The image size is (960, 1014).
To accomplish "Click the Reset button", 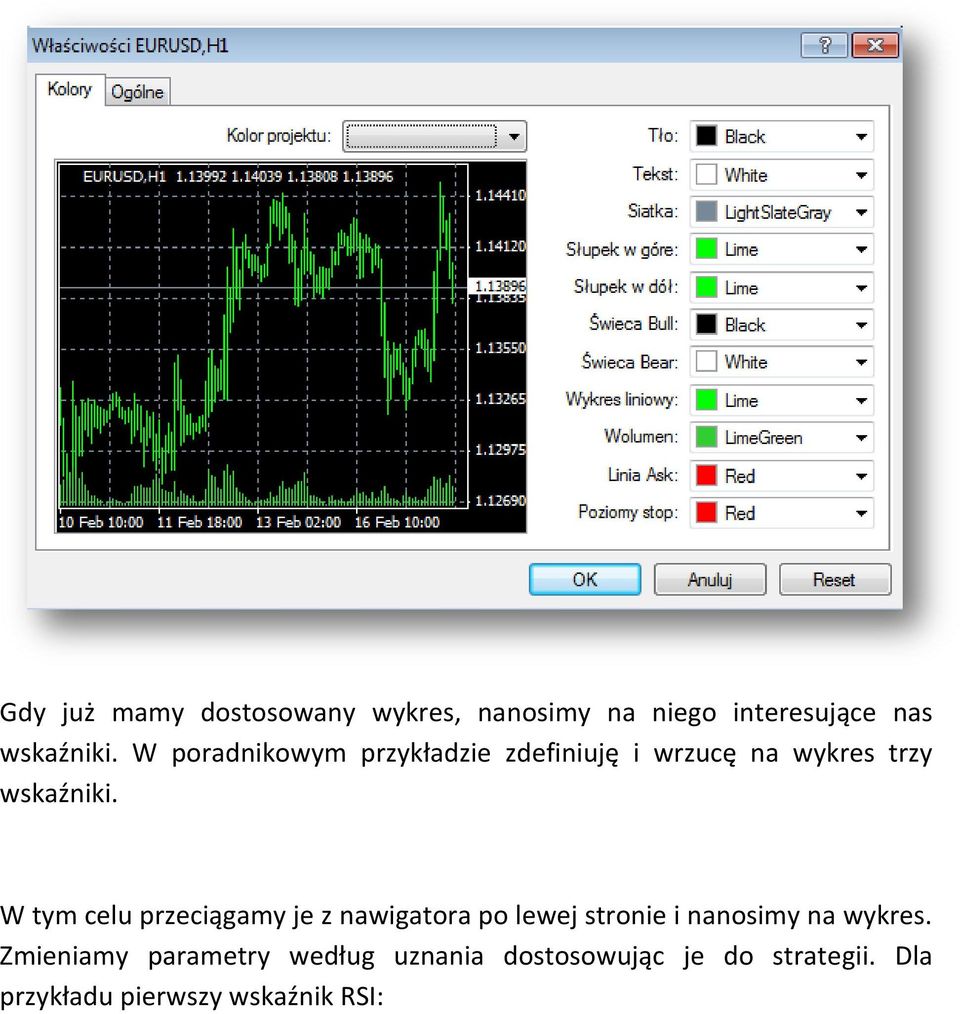I will [x=835, y=579].
